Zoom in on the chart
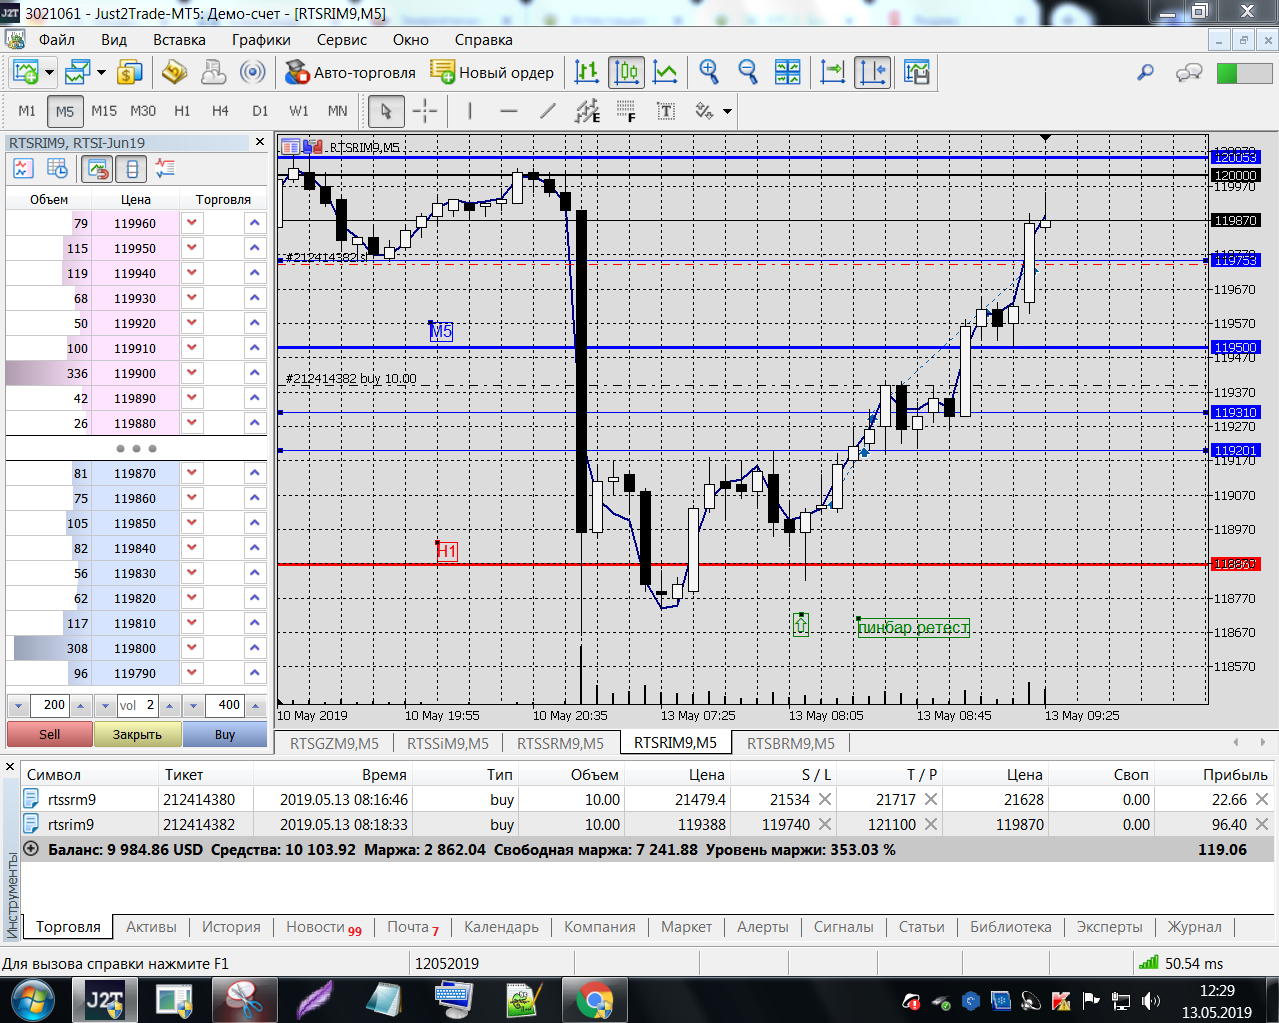The image size is (1279, 1023). point(709,72)
